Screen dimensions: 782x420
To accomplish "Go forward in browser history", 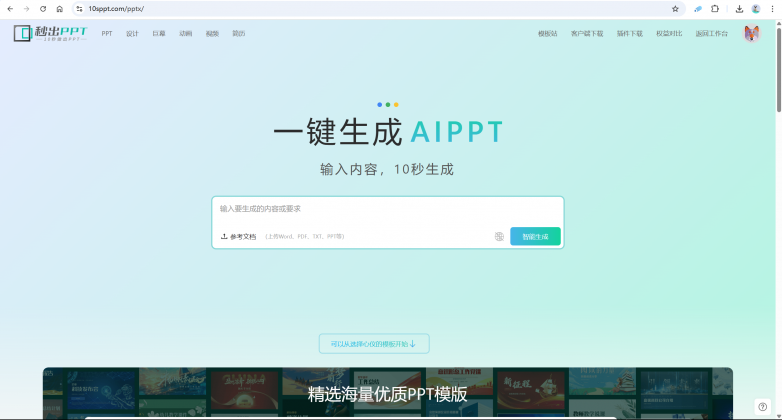I will coord(26,9).
